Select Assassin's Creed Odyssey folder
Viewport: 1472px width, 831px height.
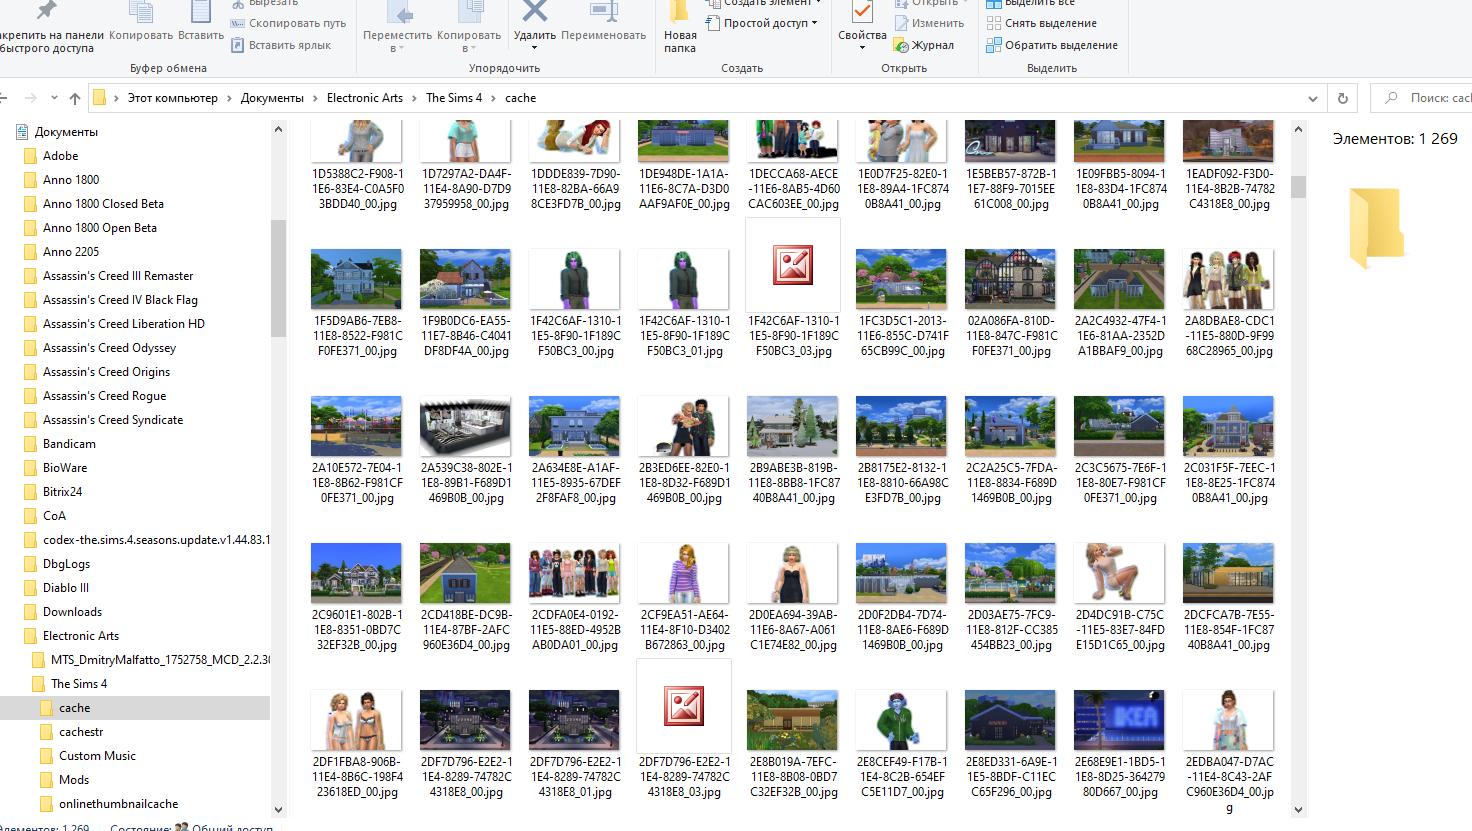[x=109, y=348]
